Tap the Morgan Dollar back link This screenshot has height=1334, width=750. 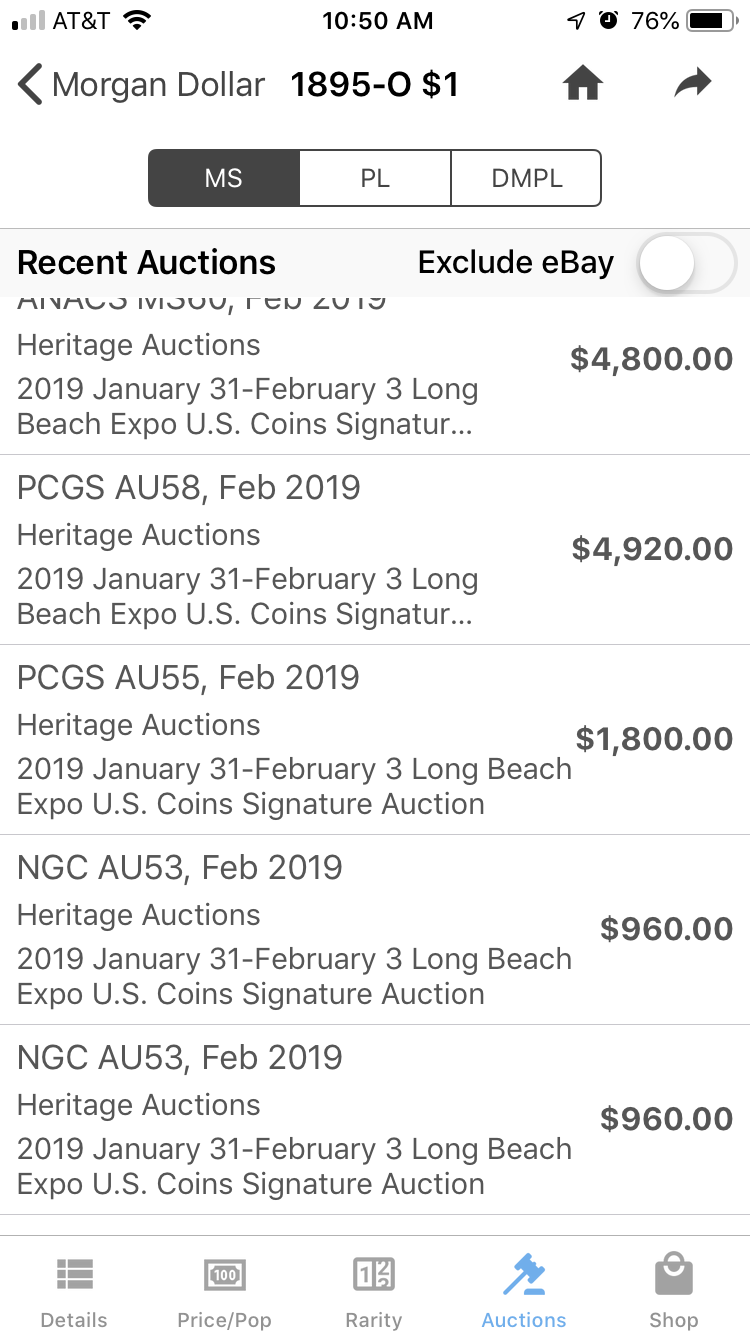[x=158, y=85]
